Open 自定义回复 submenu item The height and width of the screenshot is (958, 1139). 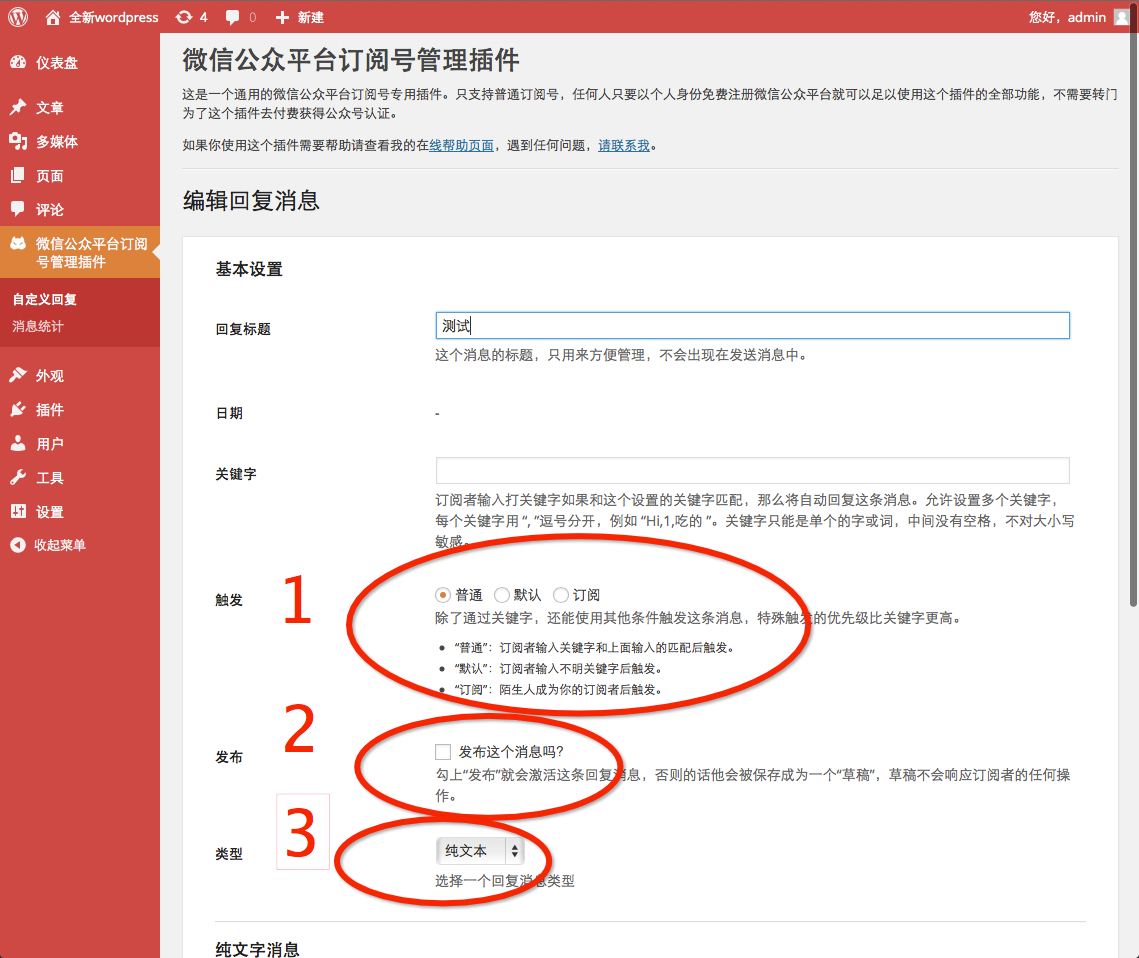[x=44, y=299]
